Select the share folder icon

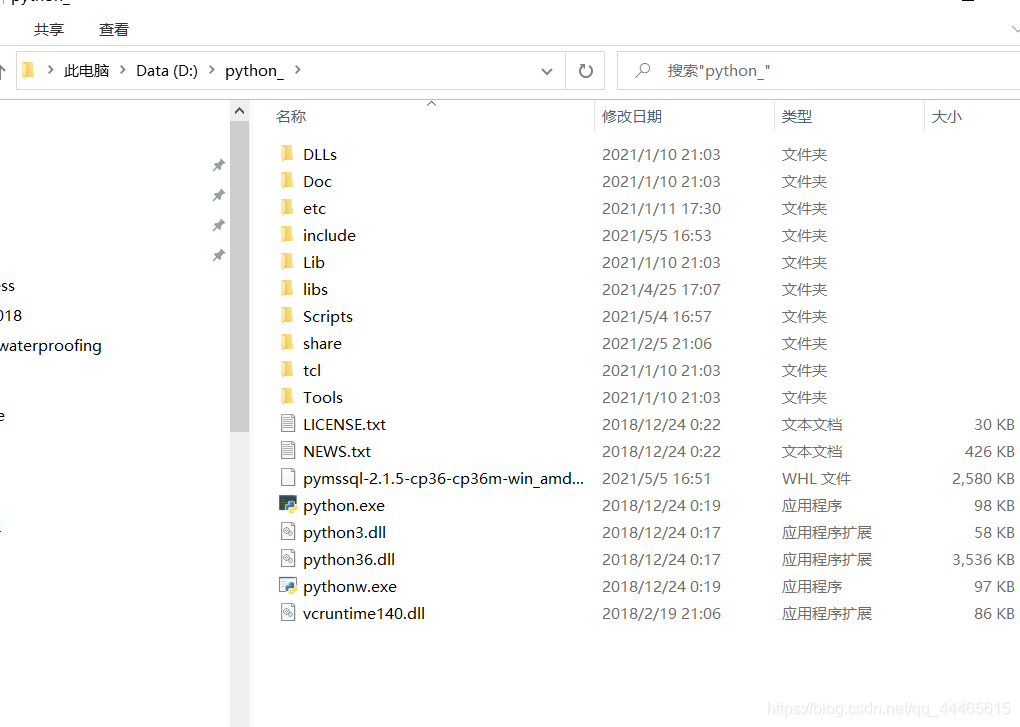tap(288, 343)
